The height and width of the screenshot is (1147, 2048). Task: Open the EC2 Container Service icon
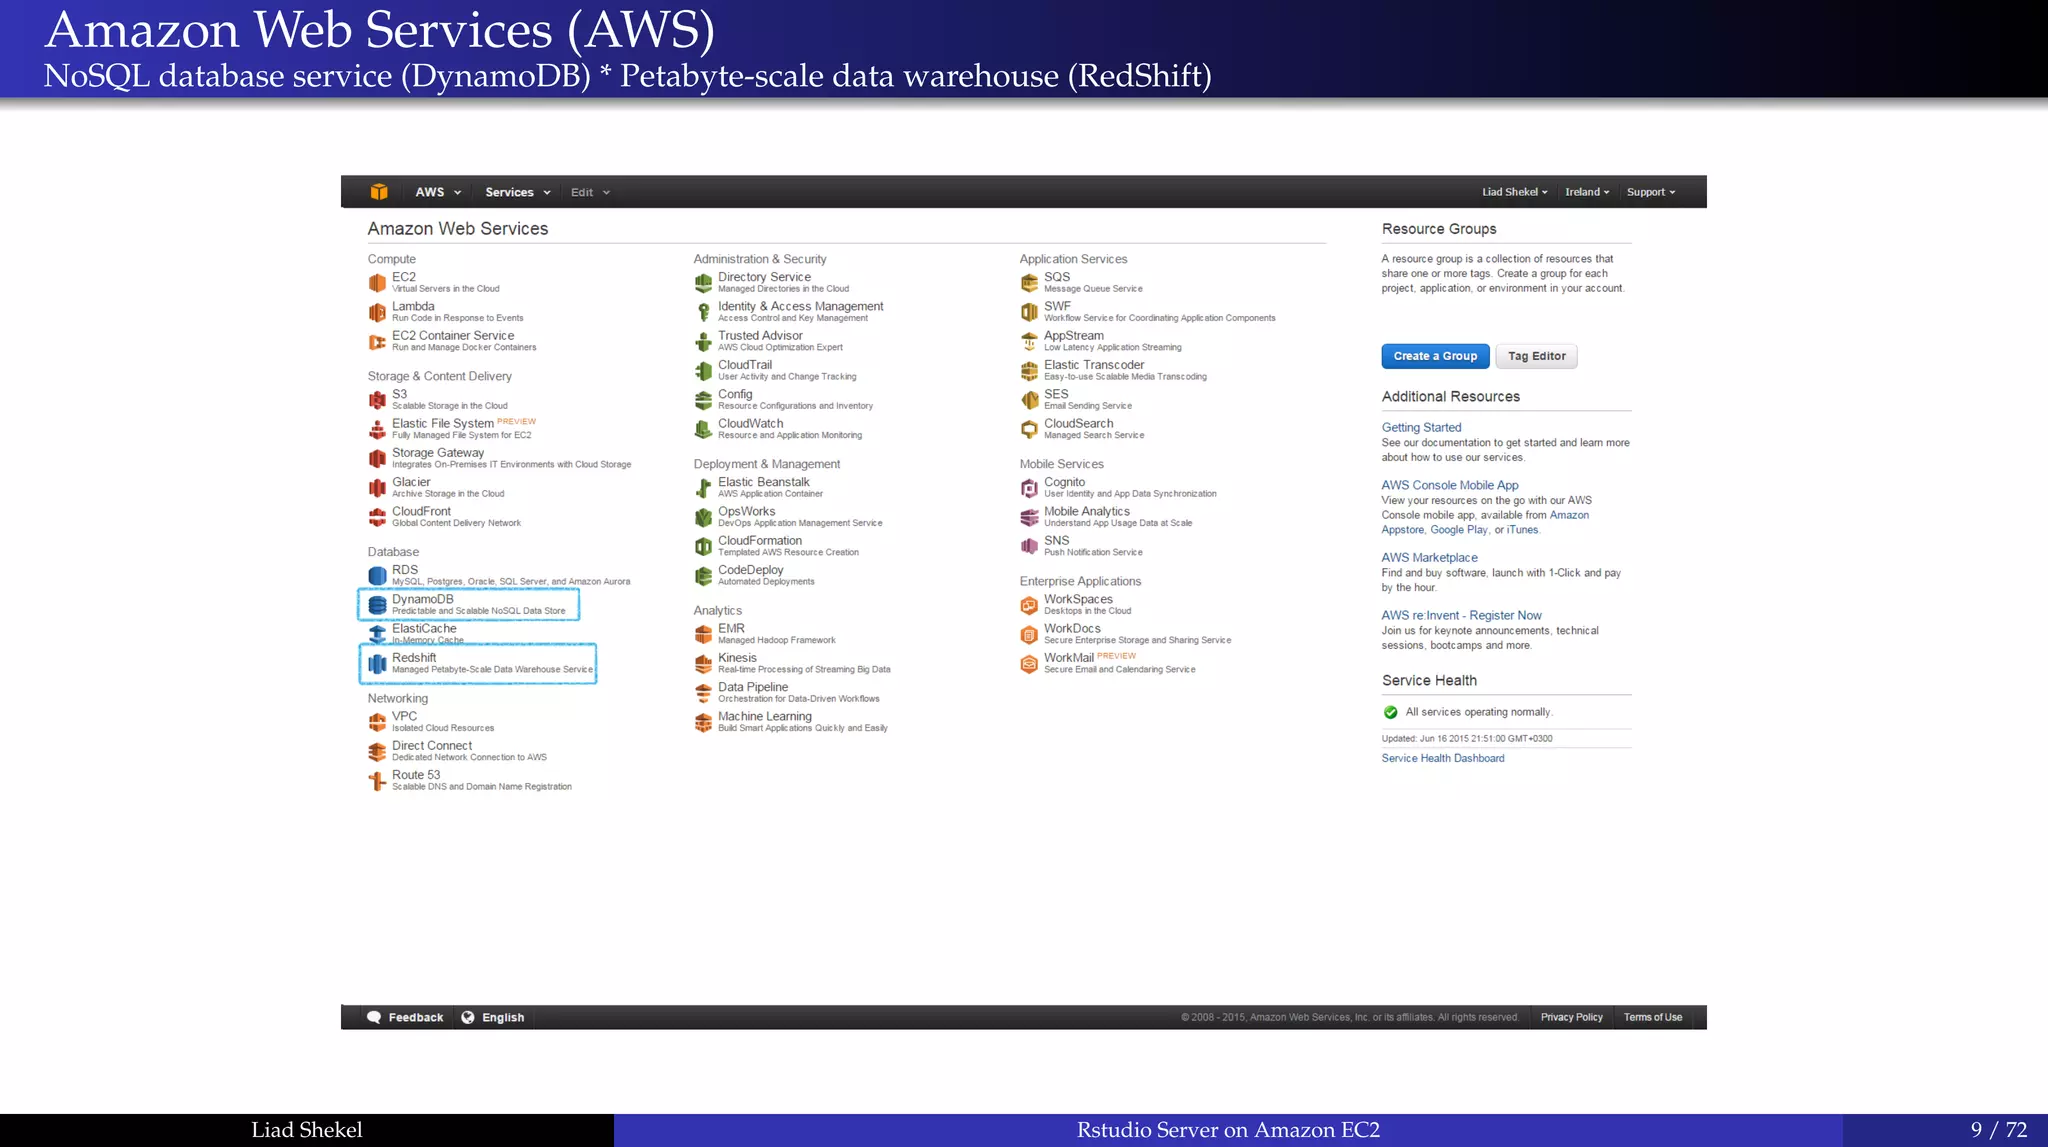(x=377, y=342)
